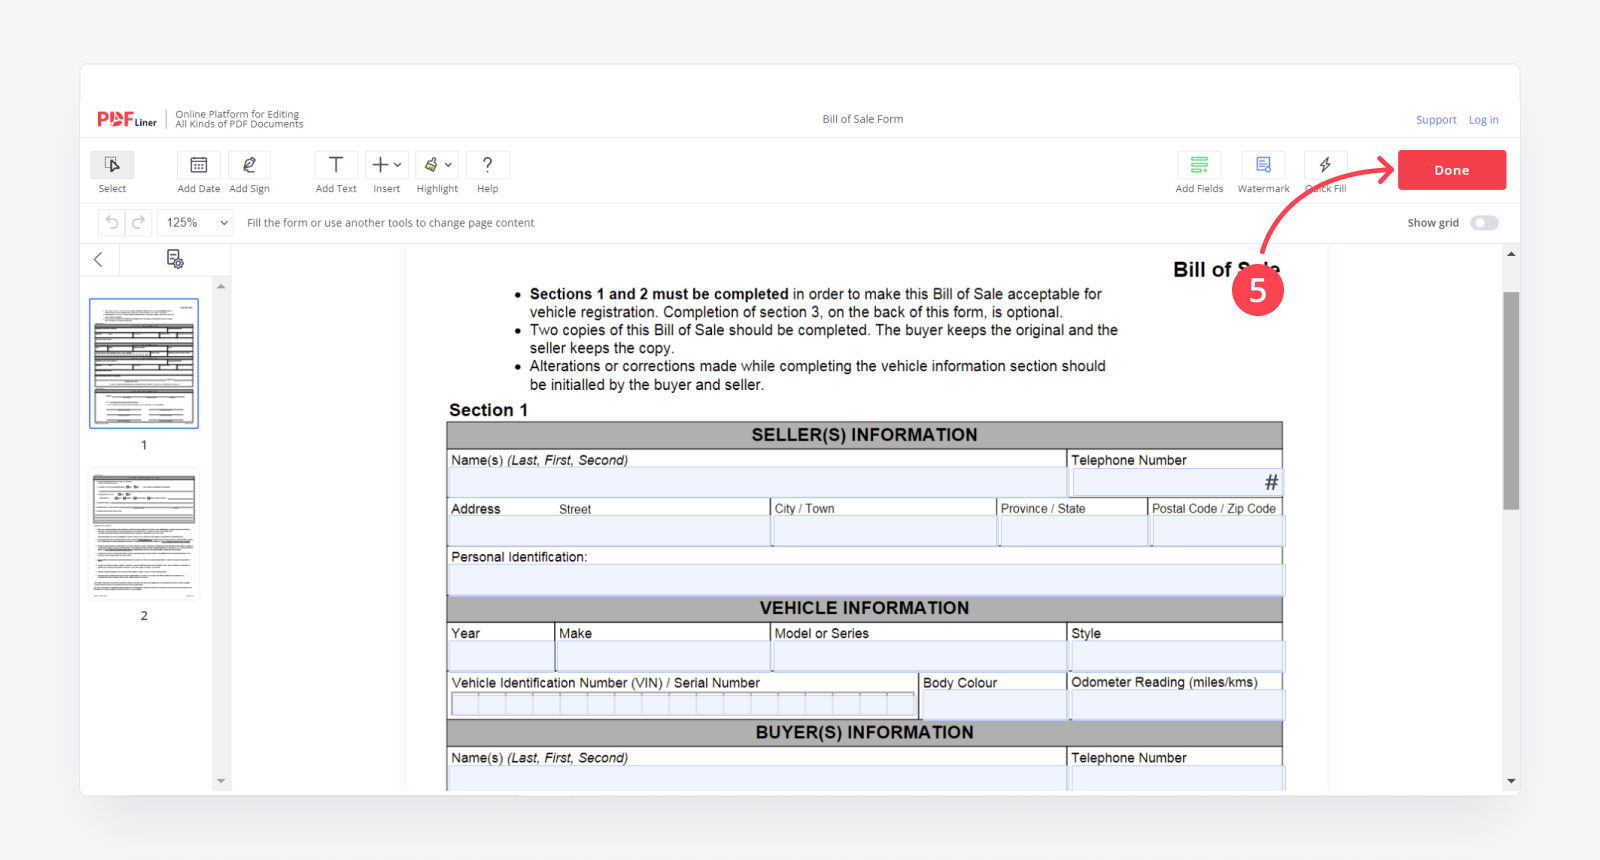This screenshot has width=1600, height=860.
Task: Open the Support link
Action: [x=1436, y=120]
